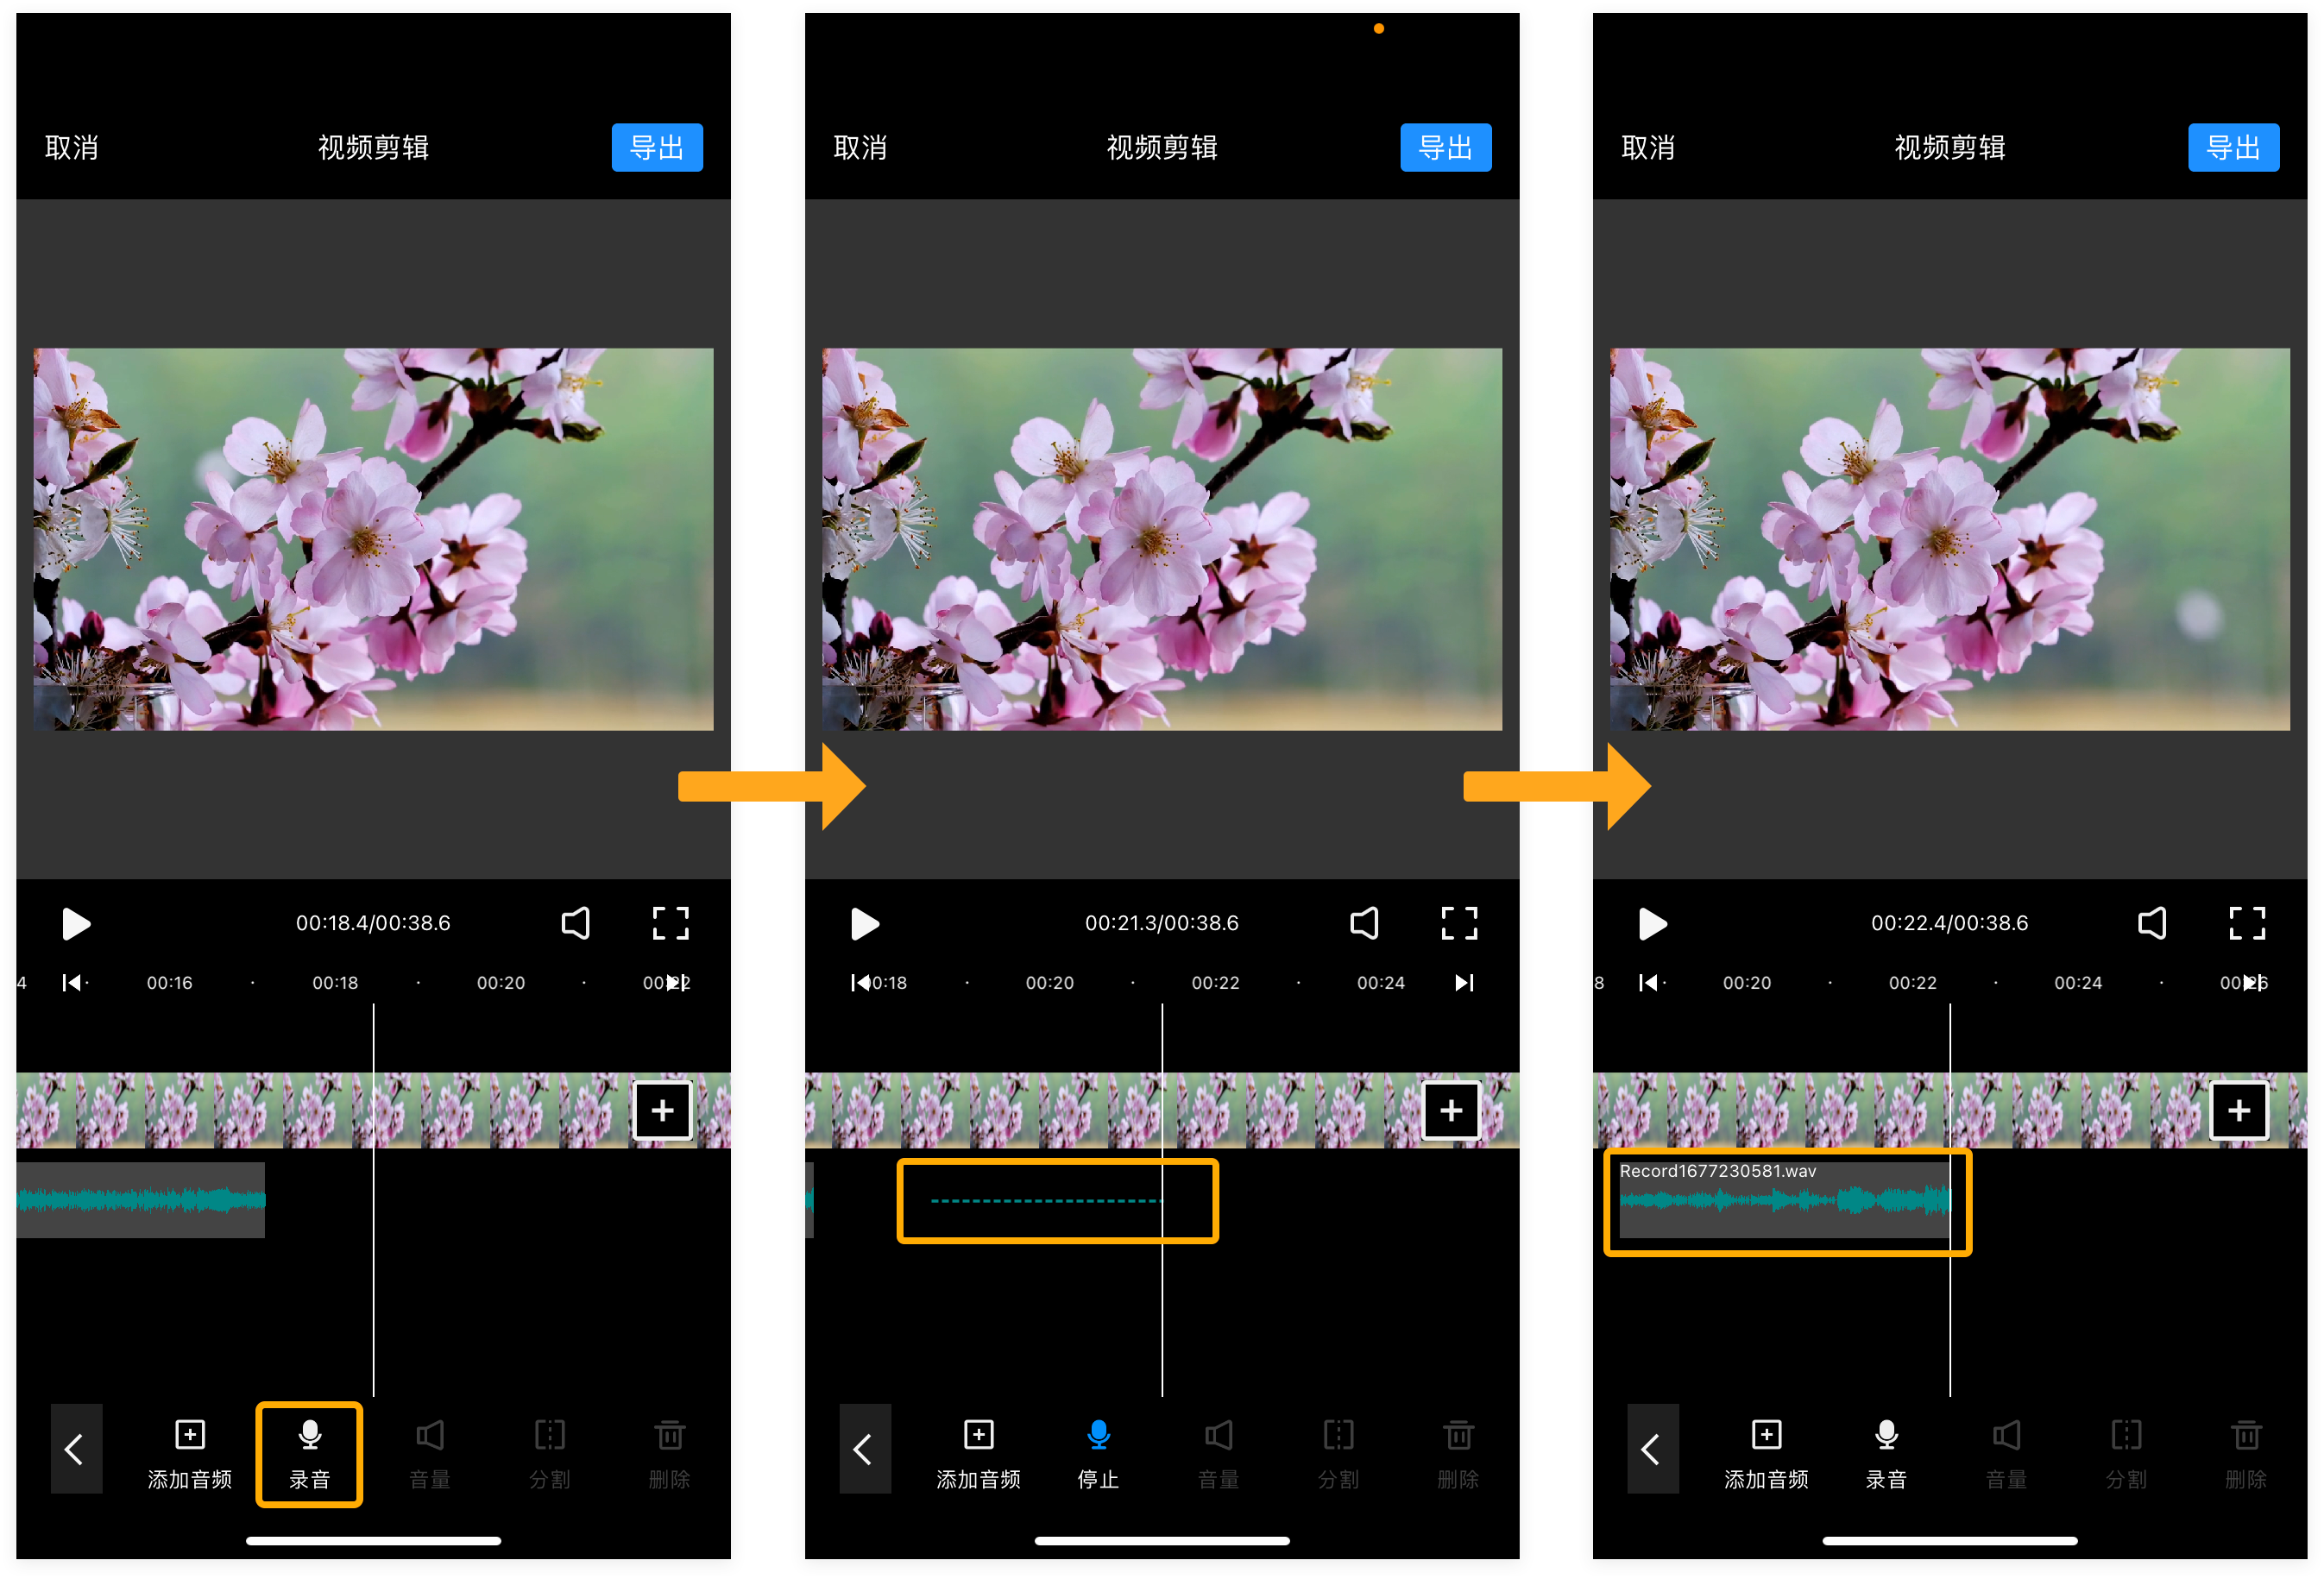Go back using the middle screen's left chevron
The width and height of the screenshot is (2324, 1579).
(x=864, y=1449)
